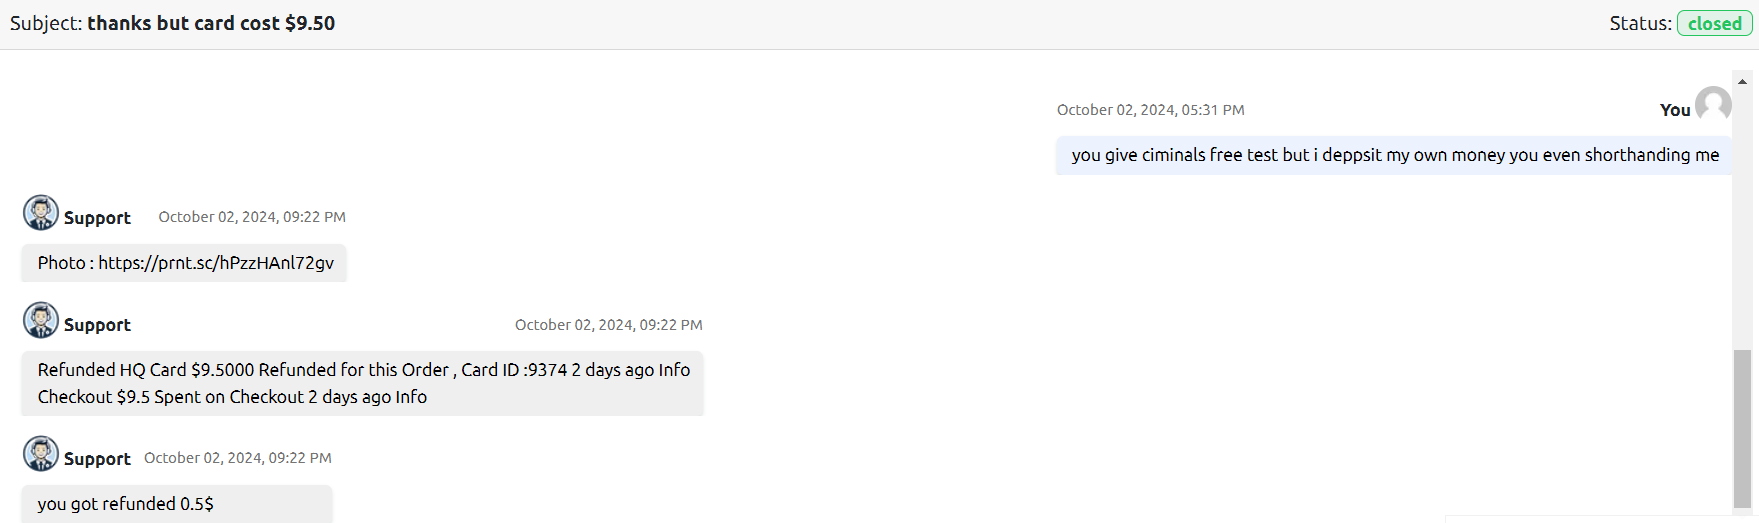This screenshot has width=1759, height=523.
Task: Click the Status label in header
Action: click(x=1640, y=23)
